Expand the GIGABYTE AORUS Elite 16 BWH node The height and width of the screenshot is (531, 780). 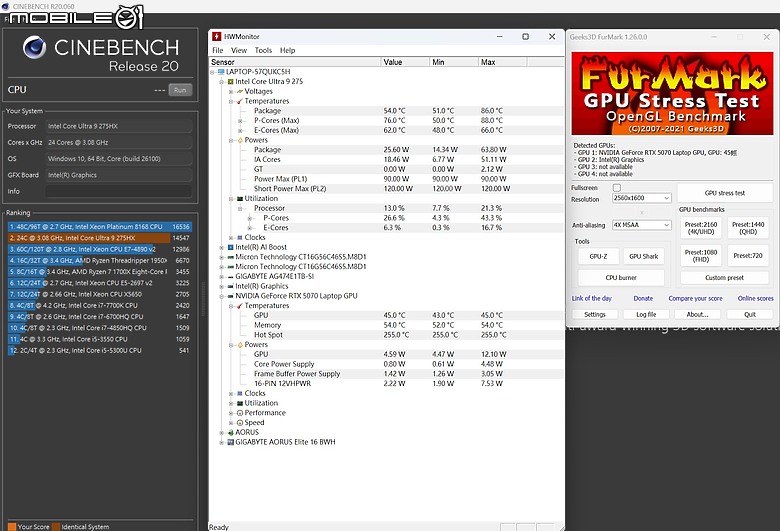coord(222,442)
